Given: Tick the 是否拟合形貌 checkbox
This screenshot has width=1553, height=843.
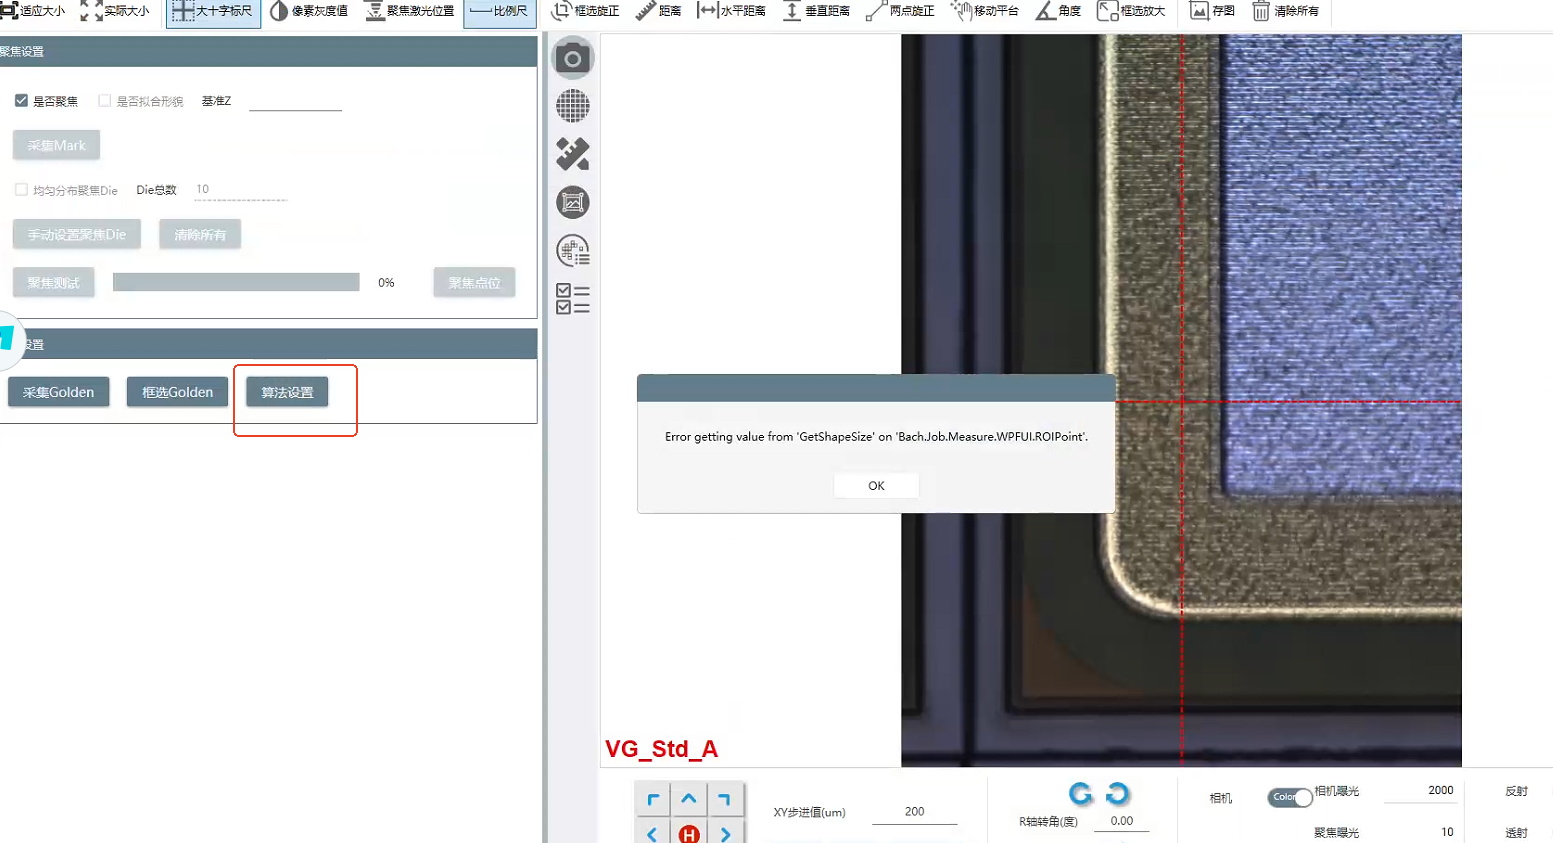Looking at the screenshot, I should tap(105, 101).
